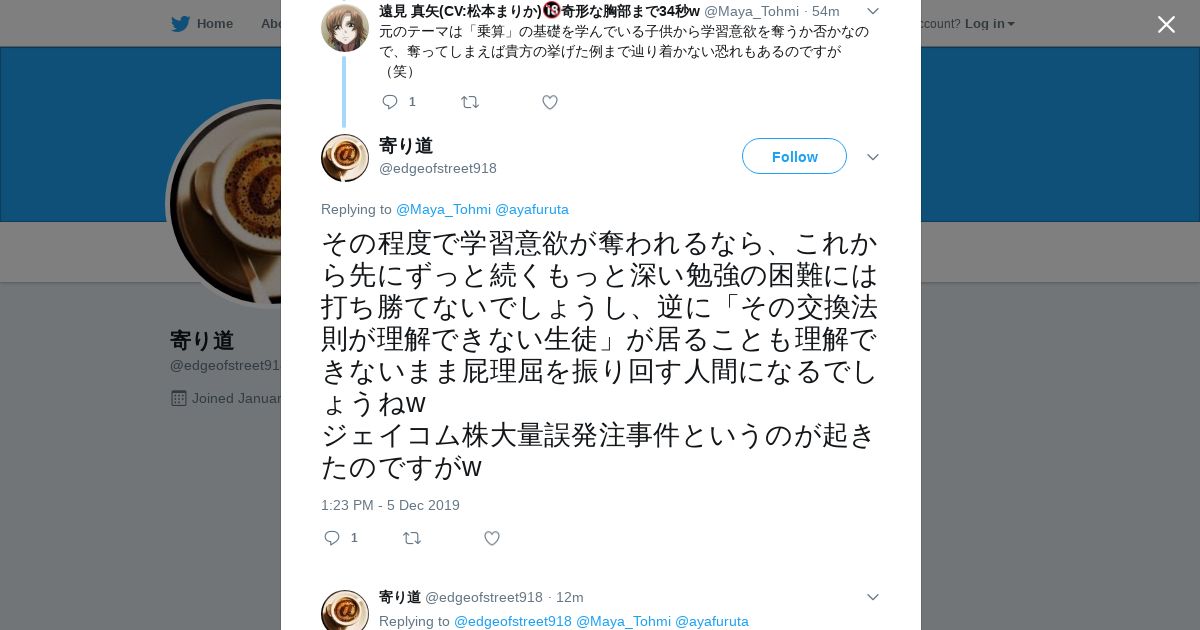The height and width of the screenshot is (630, 1200).
Task: Reply to Maya_Tohmi's tweet with the comment icon
Action: pos(390,102)
